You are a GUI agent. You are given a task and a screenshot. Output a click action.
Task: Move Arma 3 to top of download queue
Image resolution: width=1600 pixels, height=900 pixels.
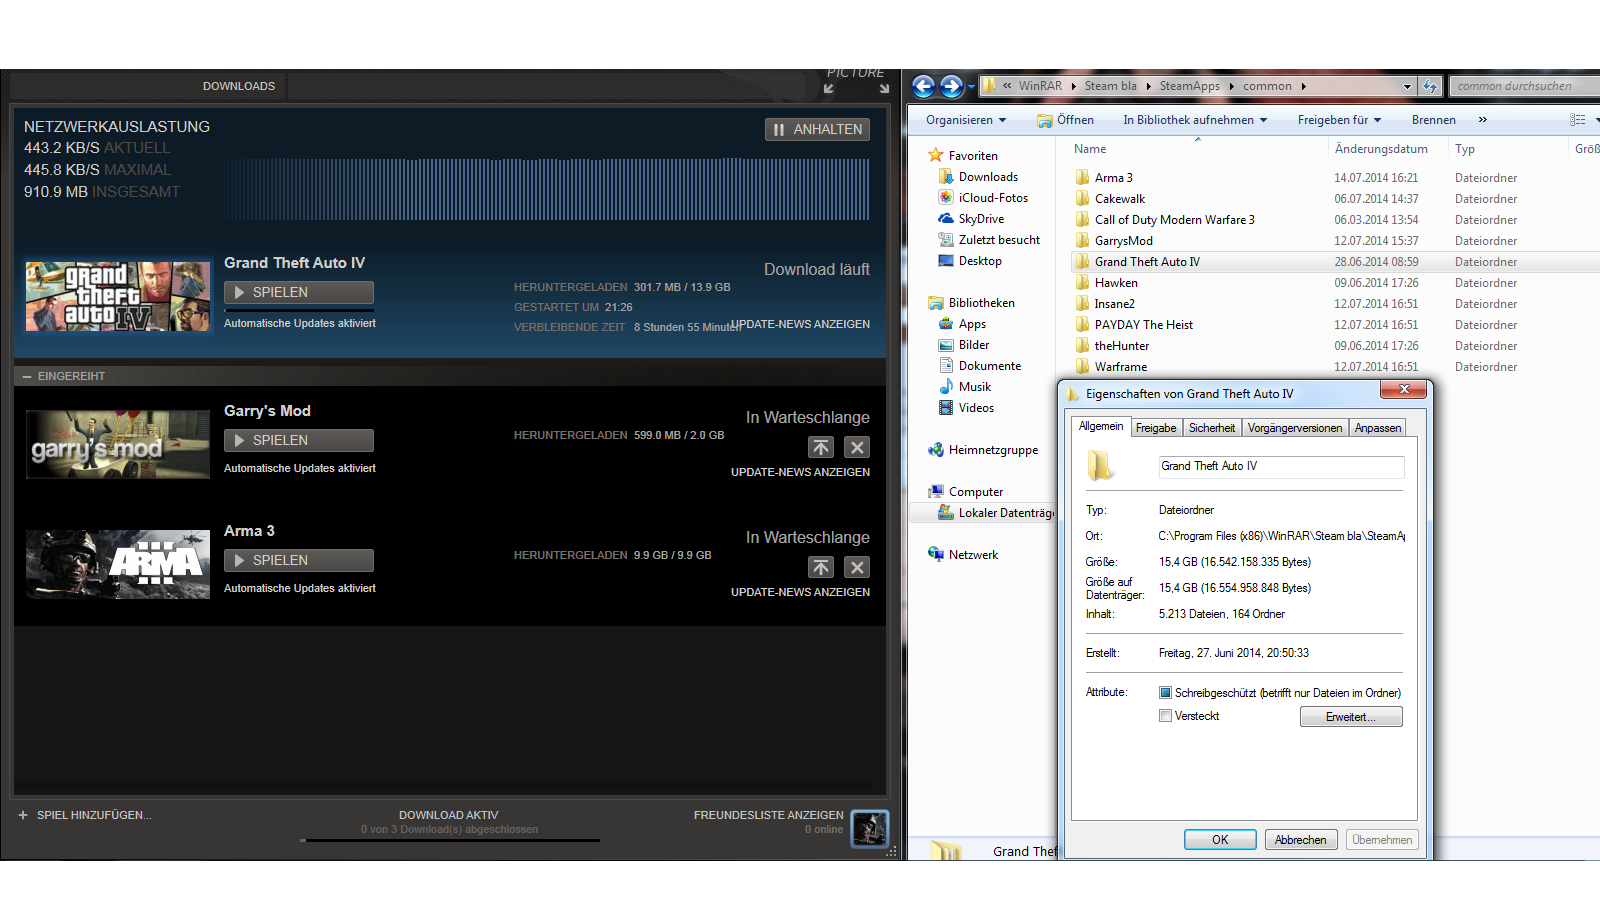[821, 567]
